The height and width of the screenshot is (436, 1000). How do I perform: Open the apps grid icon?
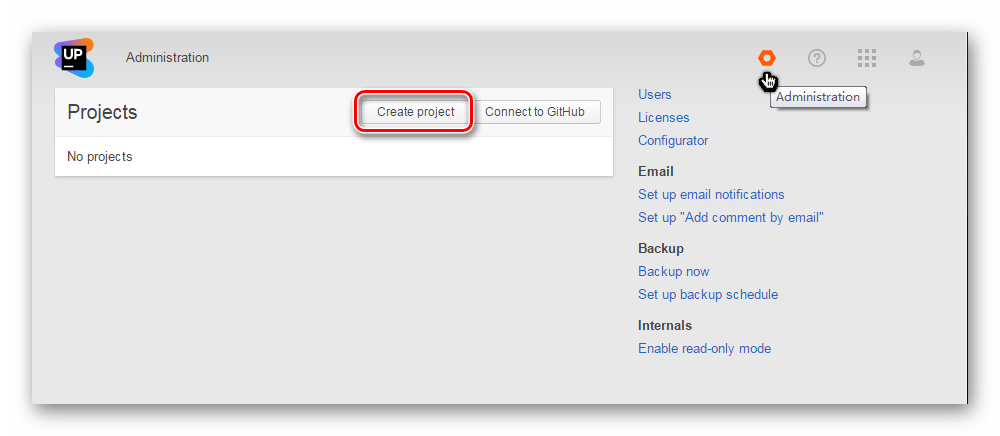(867, 58)
